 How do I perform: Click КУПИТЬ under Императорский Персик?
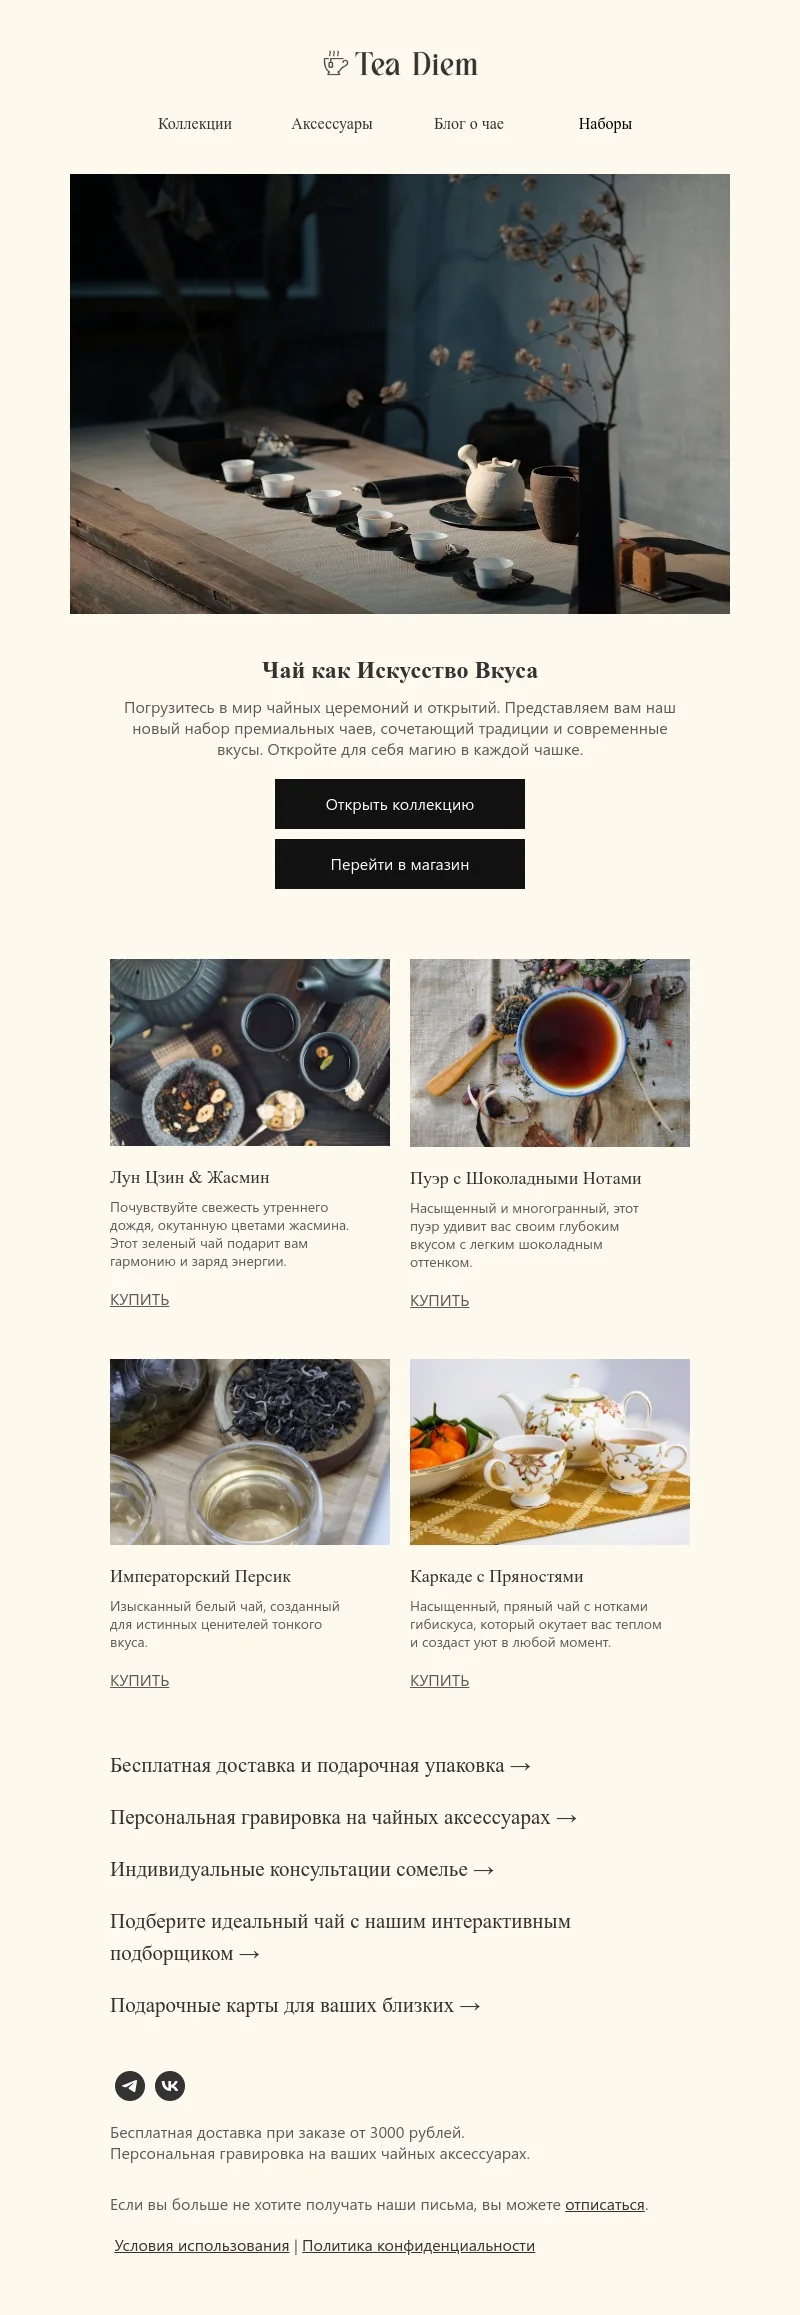pyautogui.click(x=140, y=1681)
